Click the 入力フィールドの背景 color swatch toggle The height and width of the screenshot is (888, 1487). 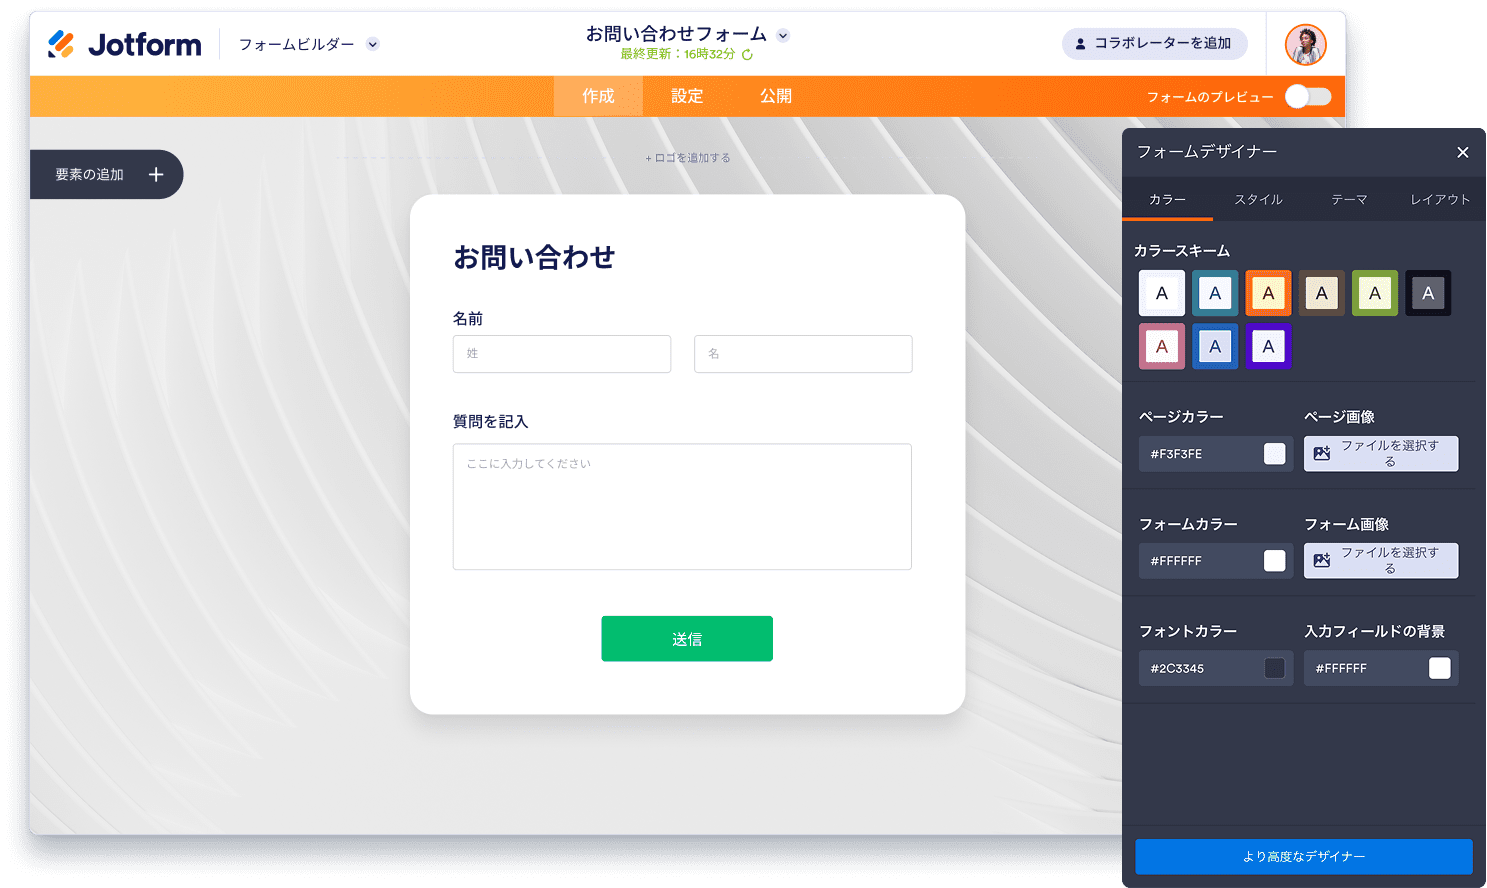coord(1438,668)
